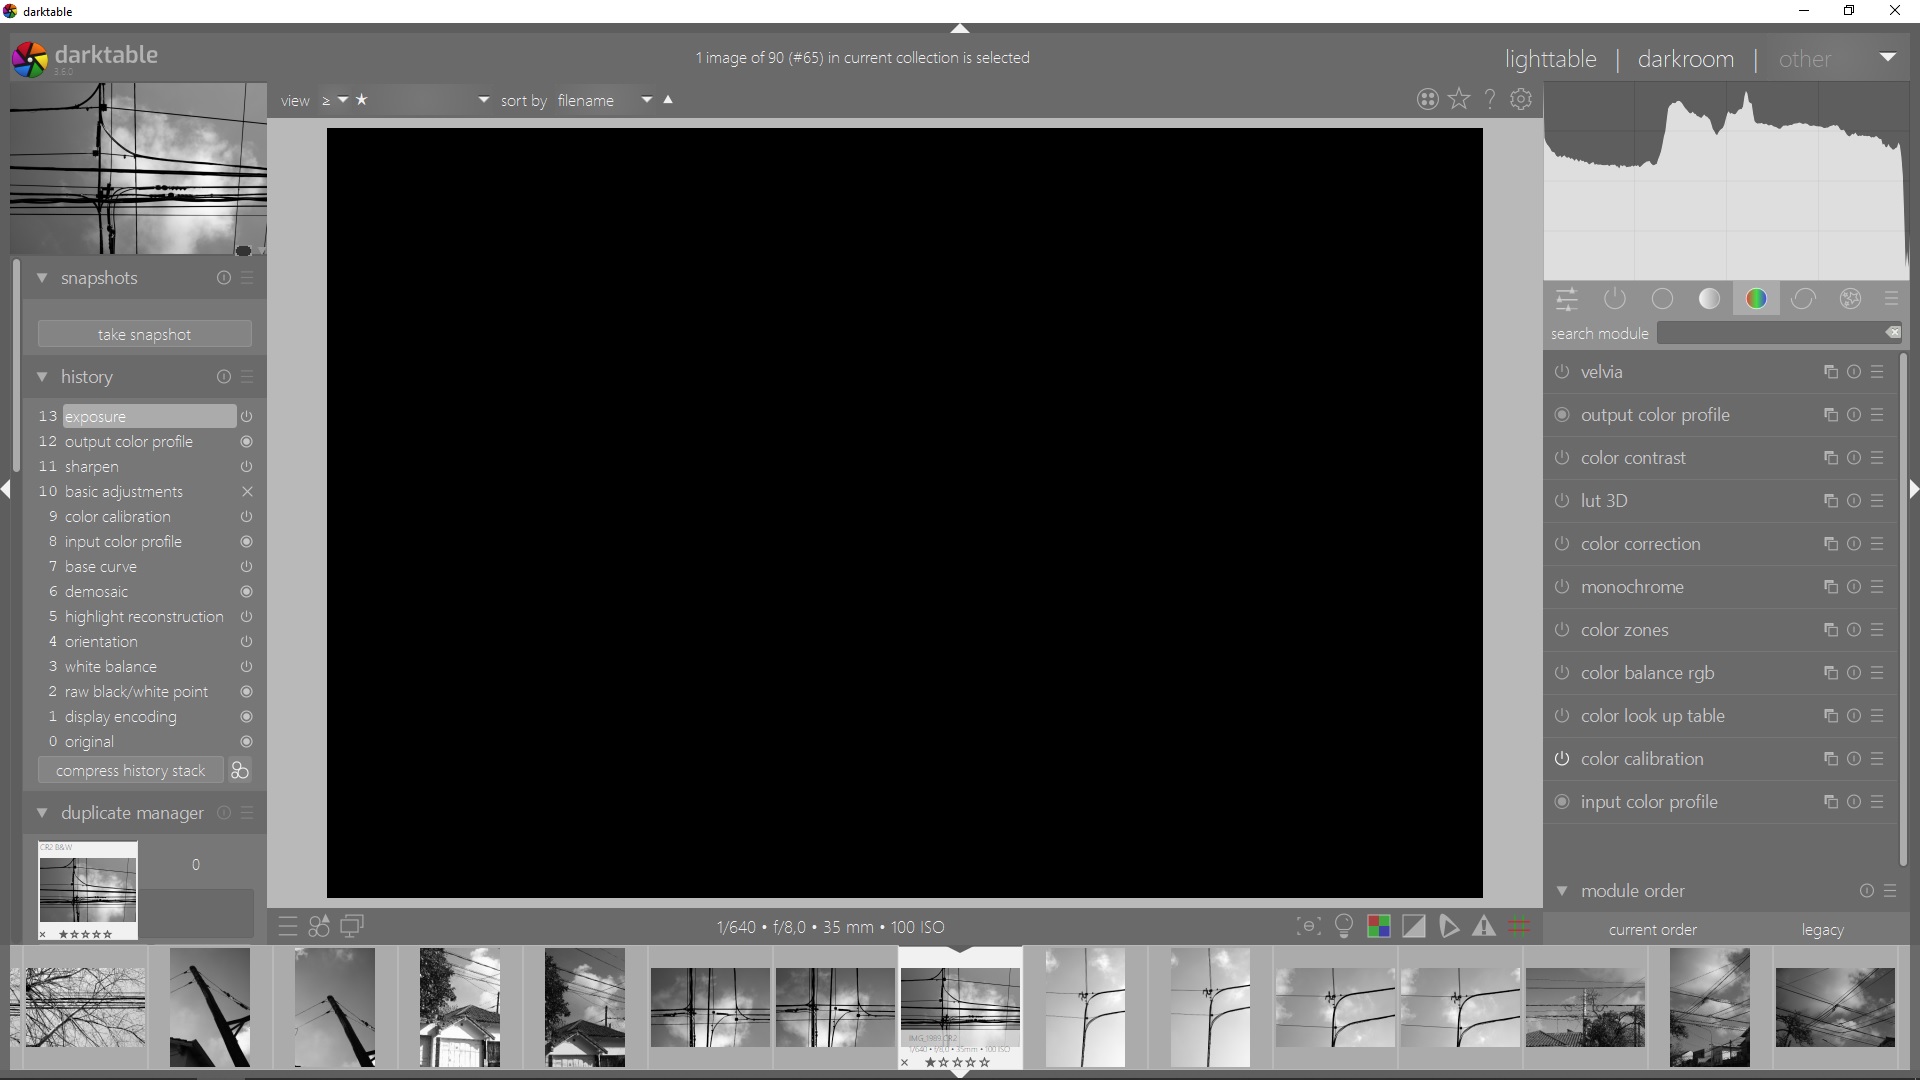
Task: Show only active modules
Action: (1616, 299)
